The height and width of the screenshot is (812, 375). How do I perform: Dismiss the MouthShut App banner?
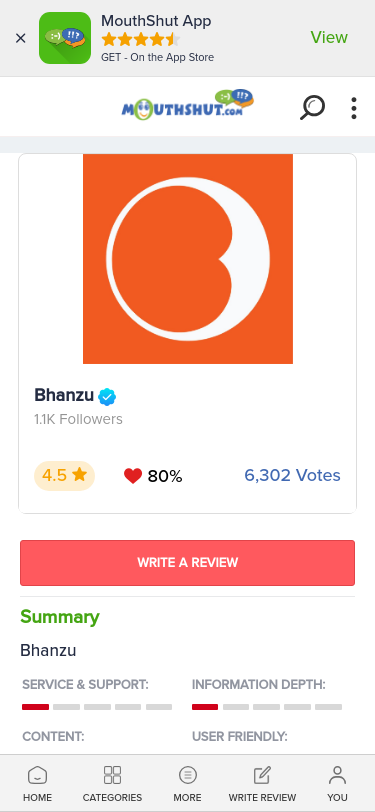click(21, 38)
